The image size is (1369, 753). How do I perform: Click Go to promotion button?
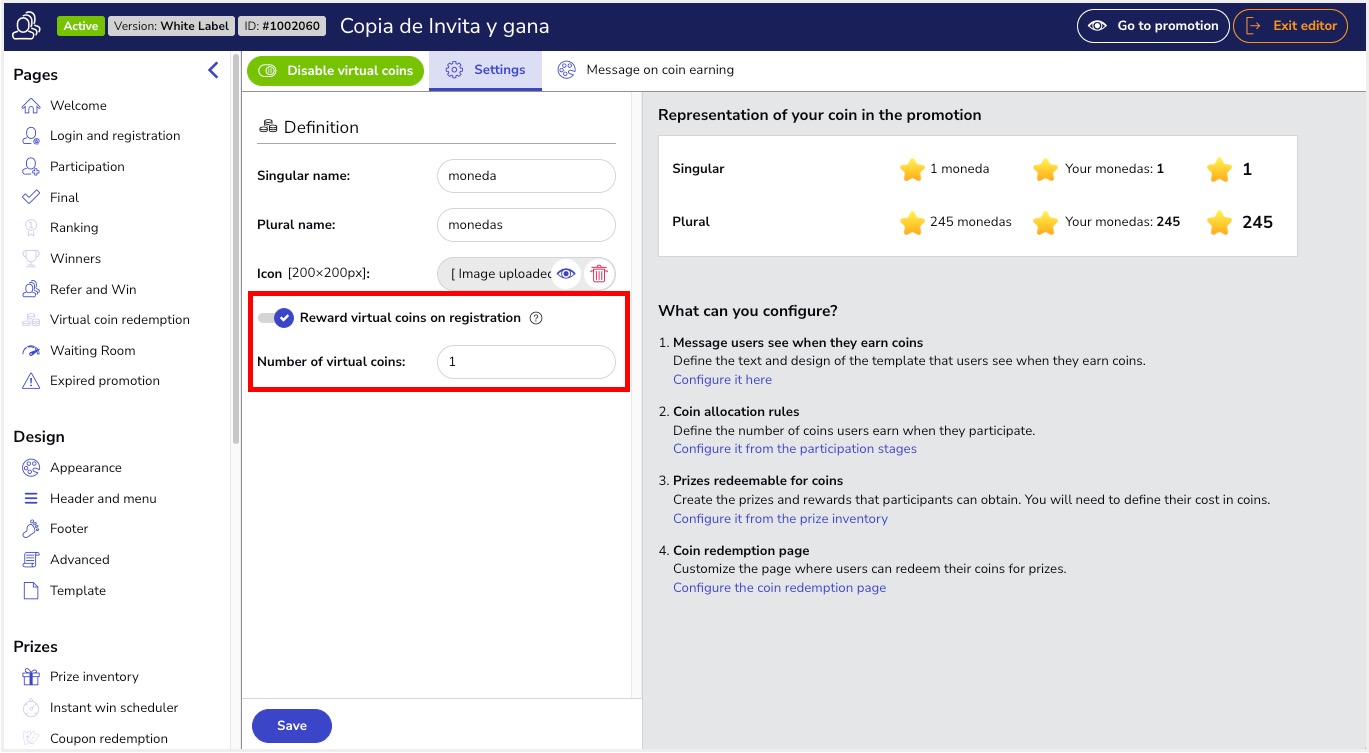tap(1152, 26)
